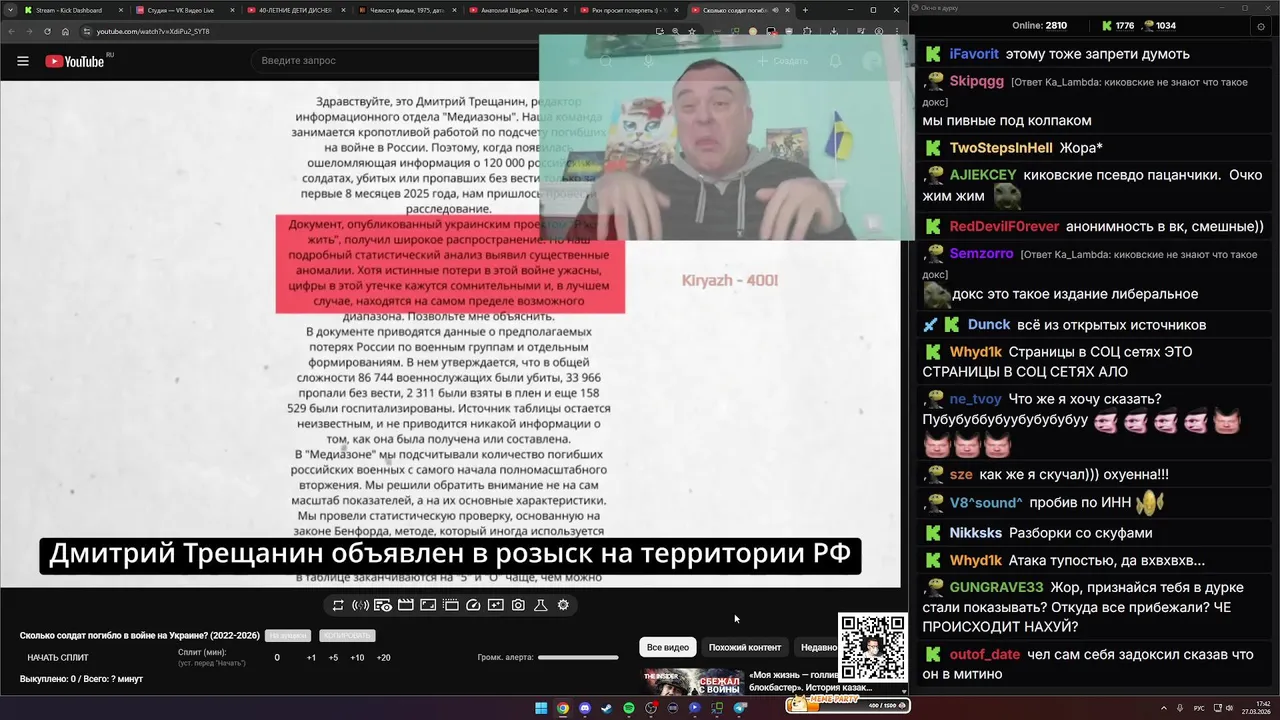Click the На аукцион button
This screenshot has height=720, width=1280.
288,636
